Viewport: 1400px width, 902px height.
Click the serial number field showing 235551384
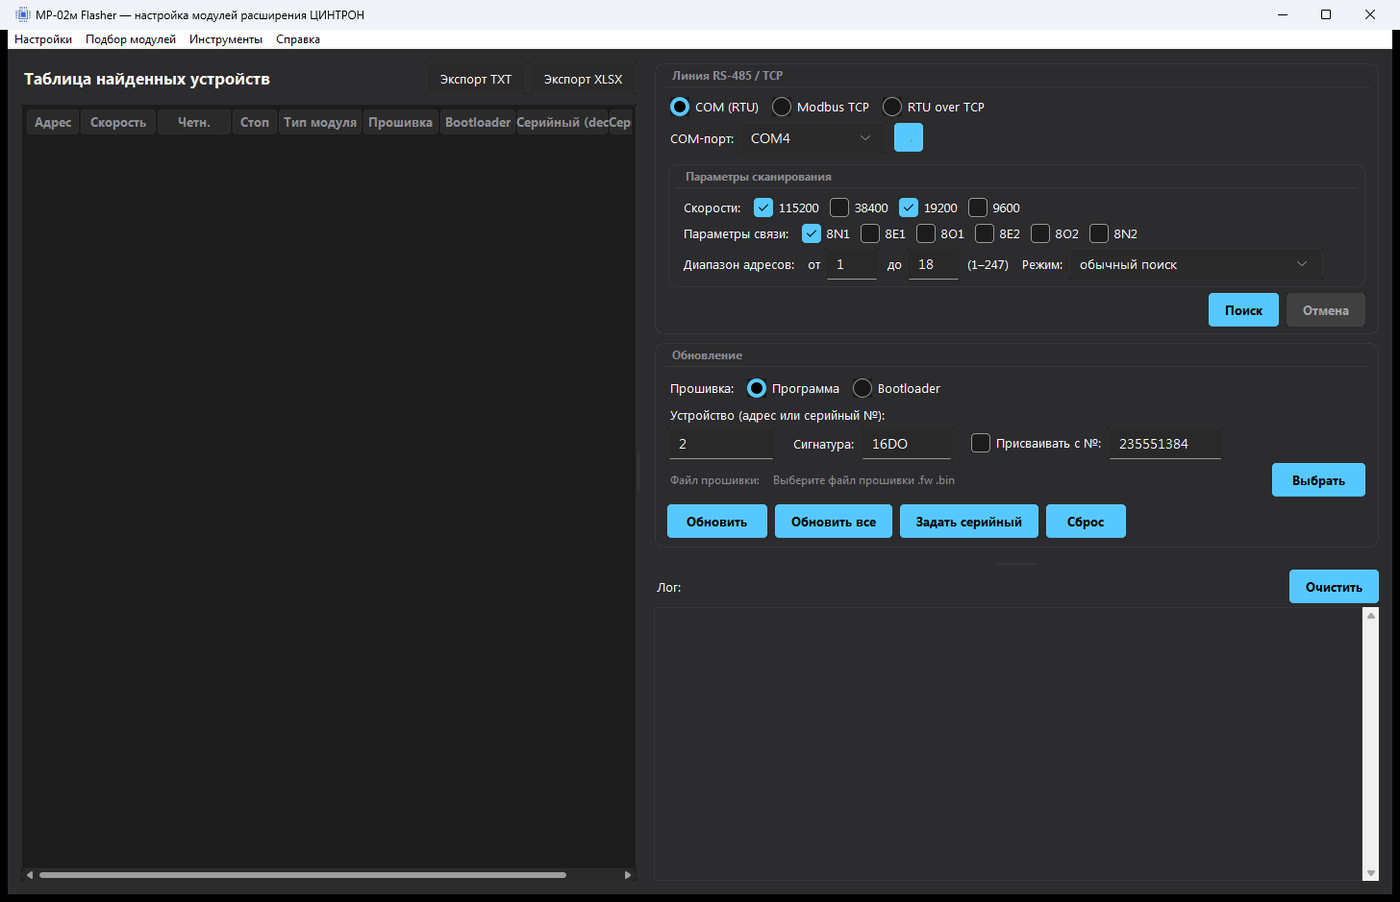point(1165,444)
